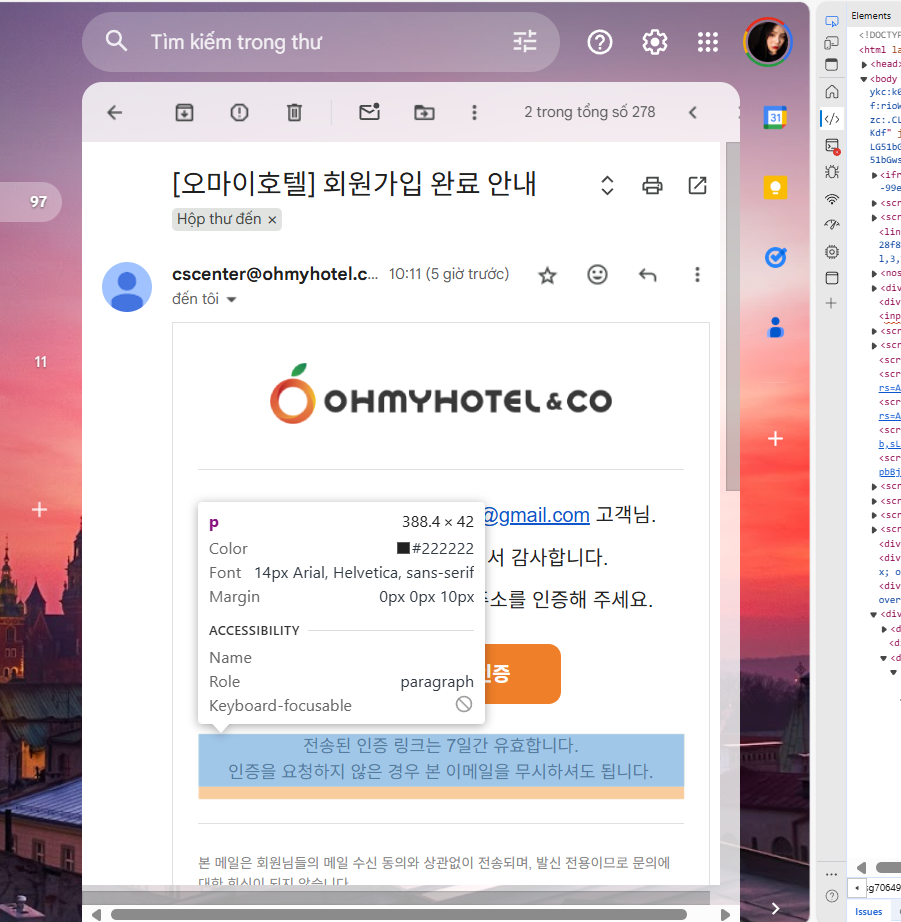The width and height of the screenshot is (901, 922).
Task: Go to the newer email with the chevron
Action: (693, 112)
